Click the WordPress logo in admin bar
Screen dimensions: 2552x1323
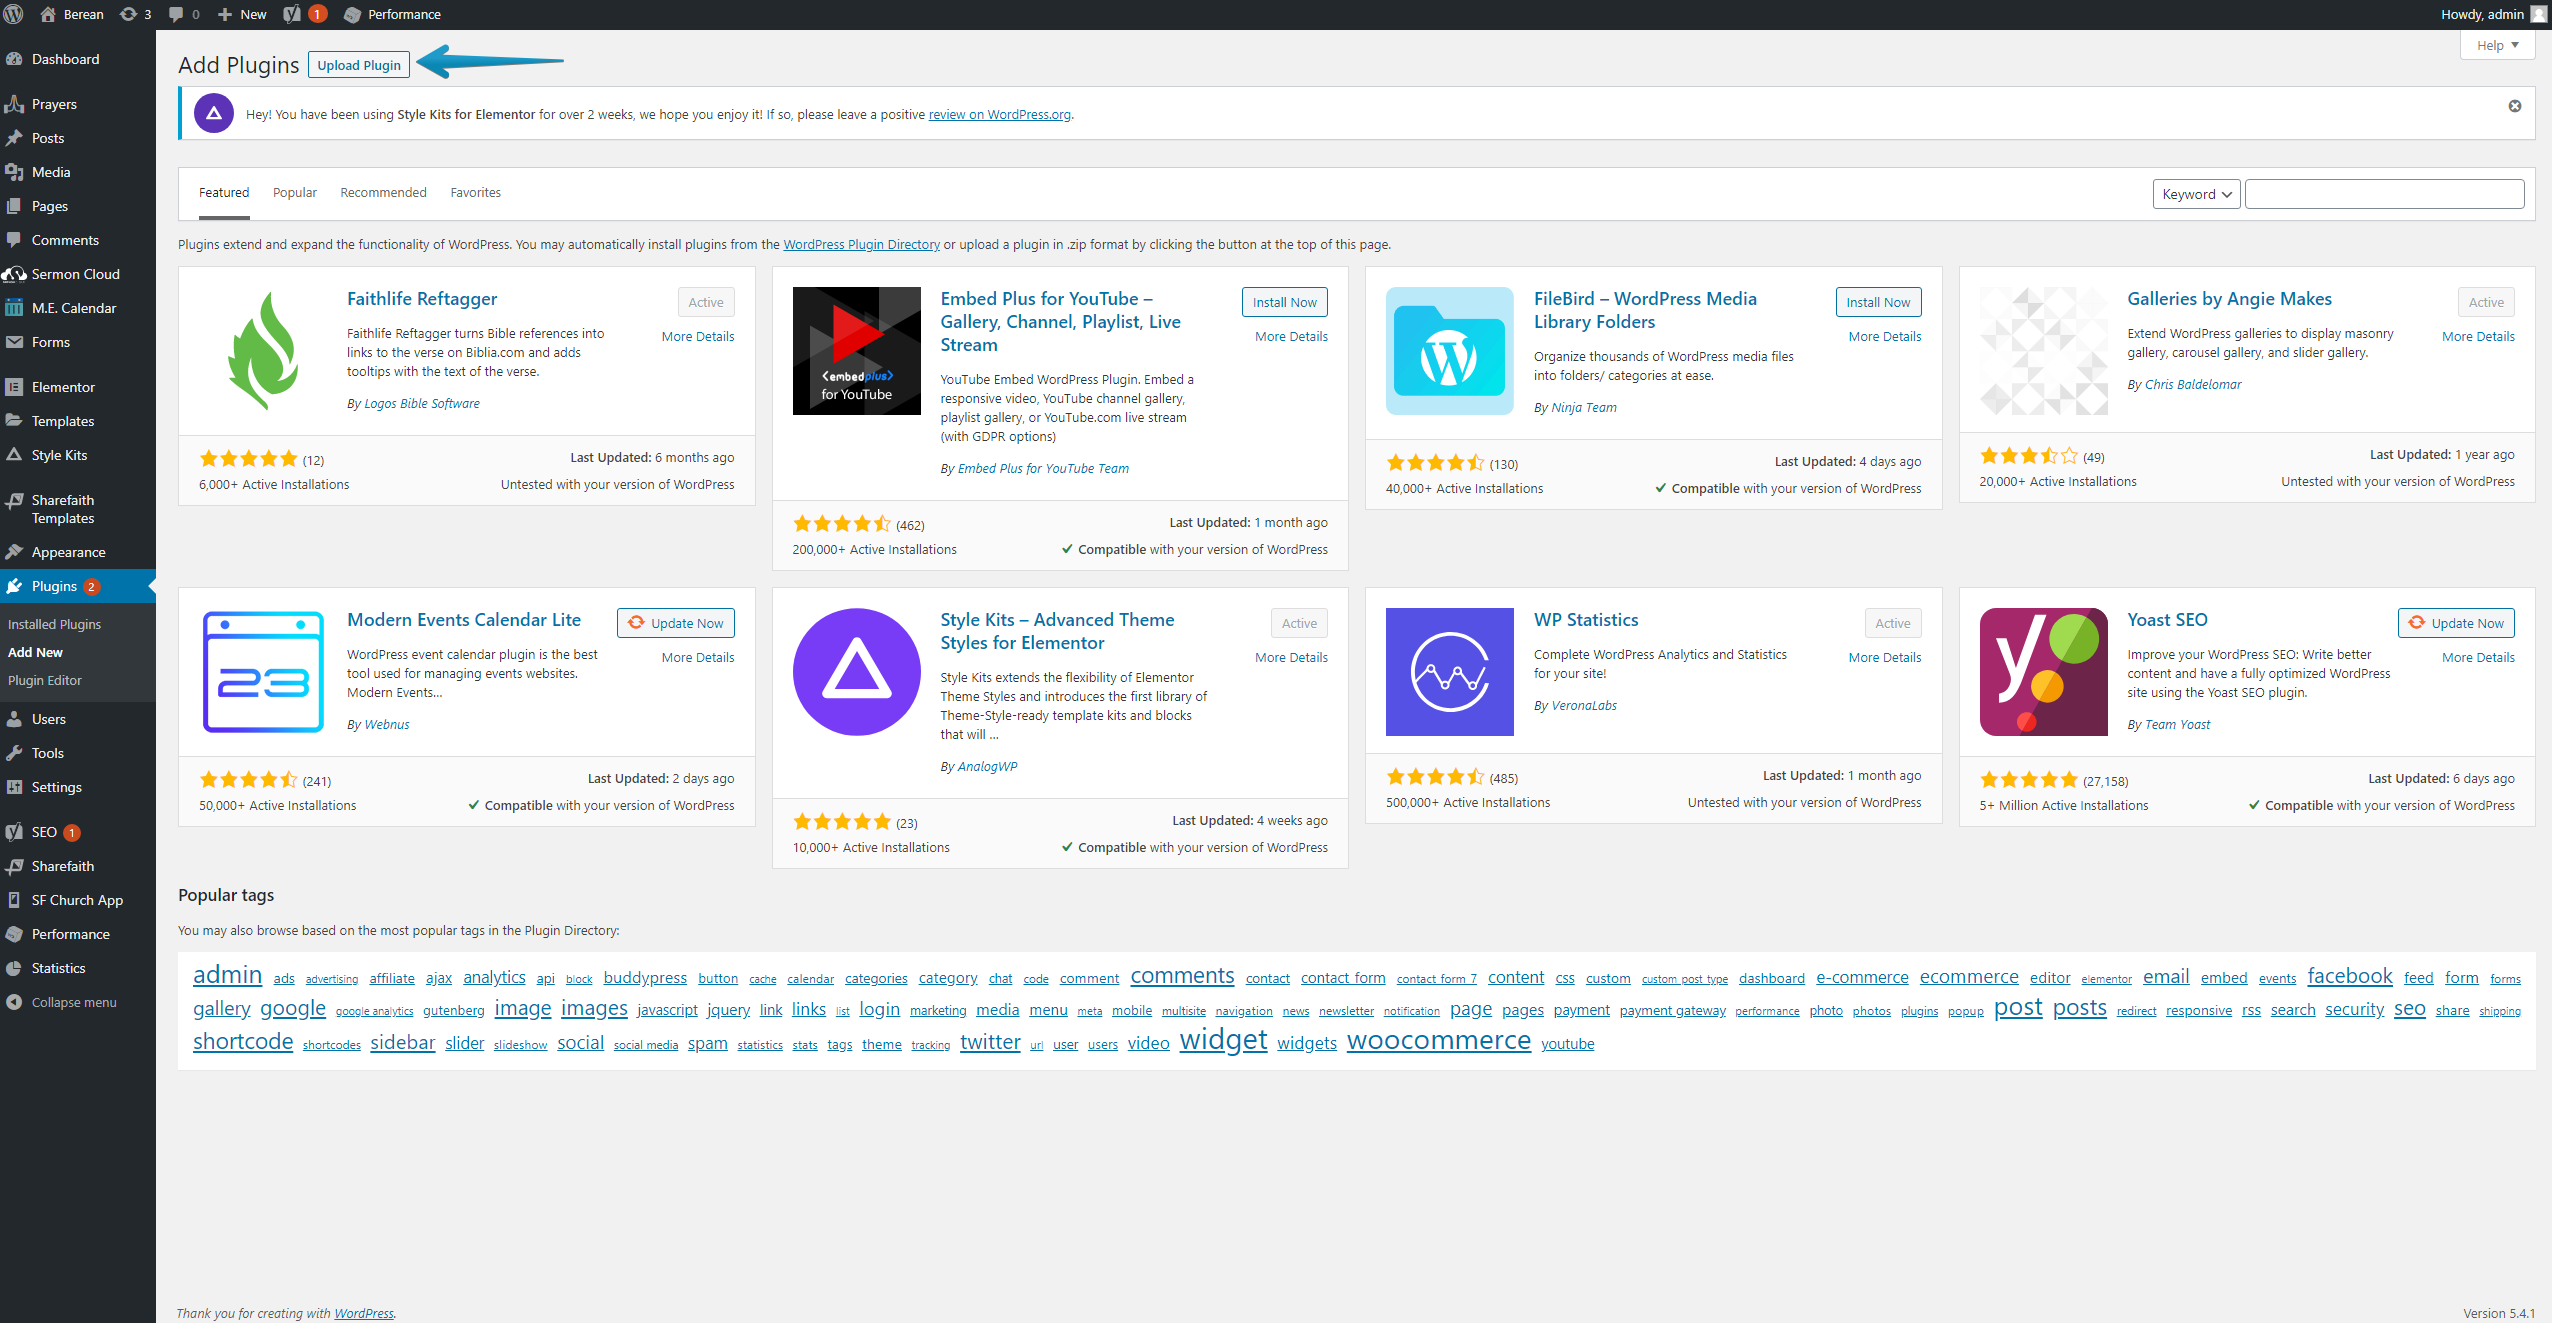click(14, 14)
